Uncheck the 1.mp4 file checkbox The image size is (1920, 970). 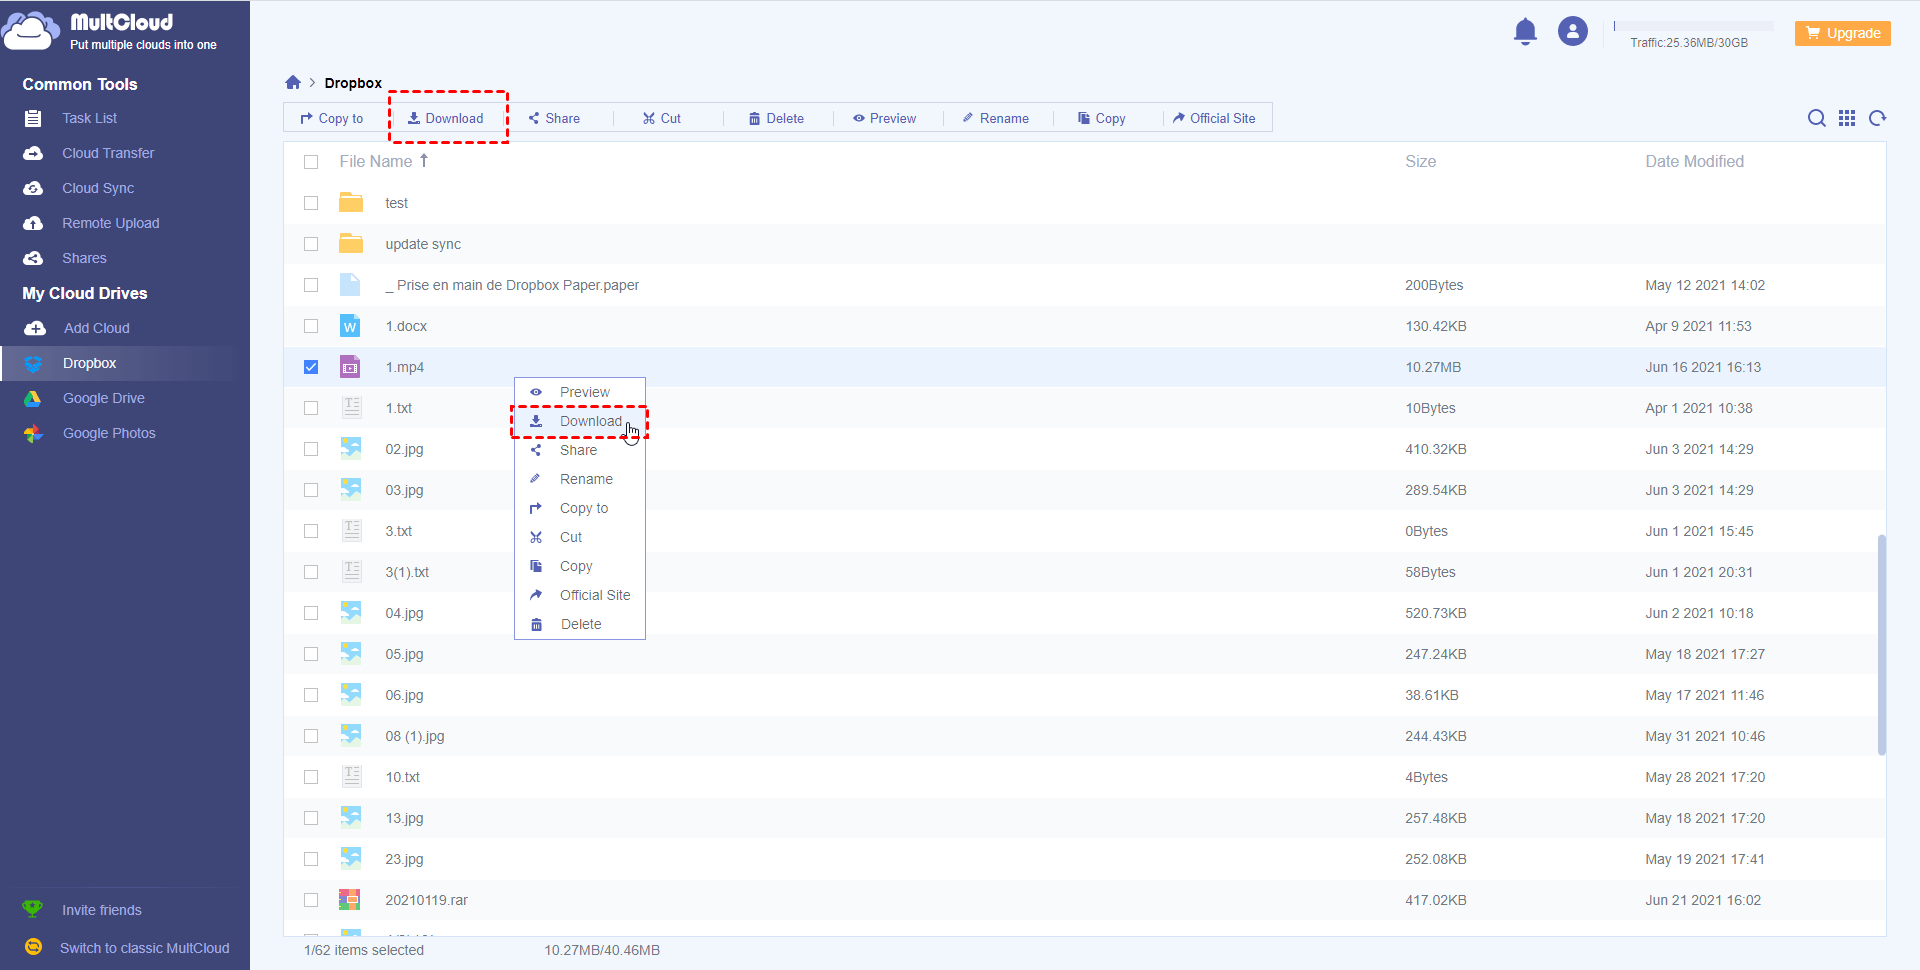[311, 367]
